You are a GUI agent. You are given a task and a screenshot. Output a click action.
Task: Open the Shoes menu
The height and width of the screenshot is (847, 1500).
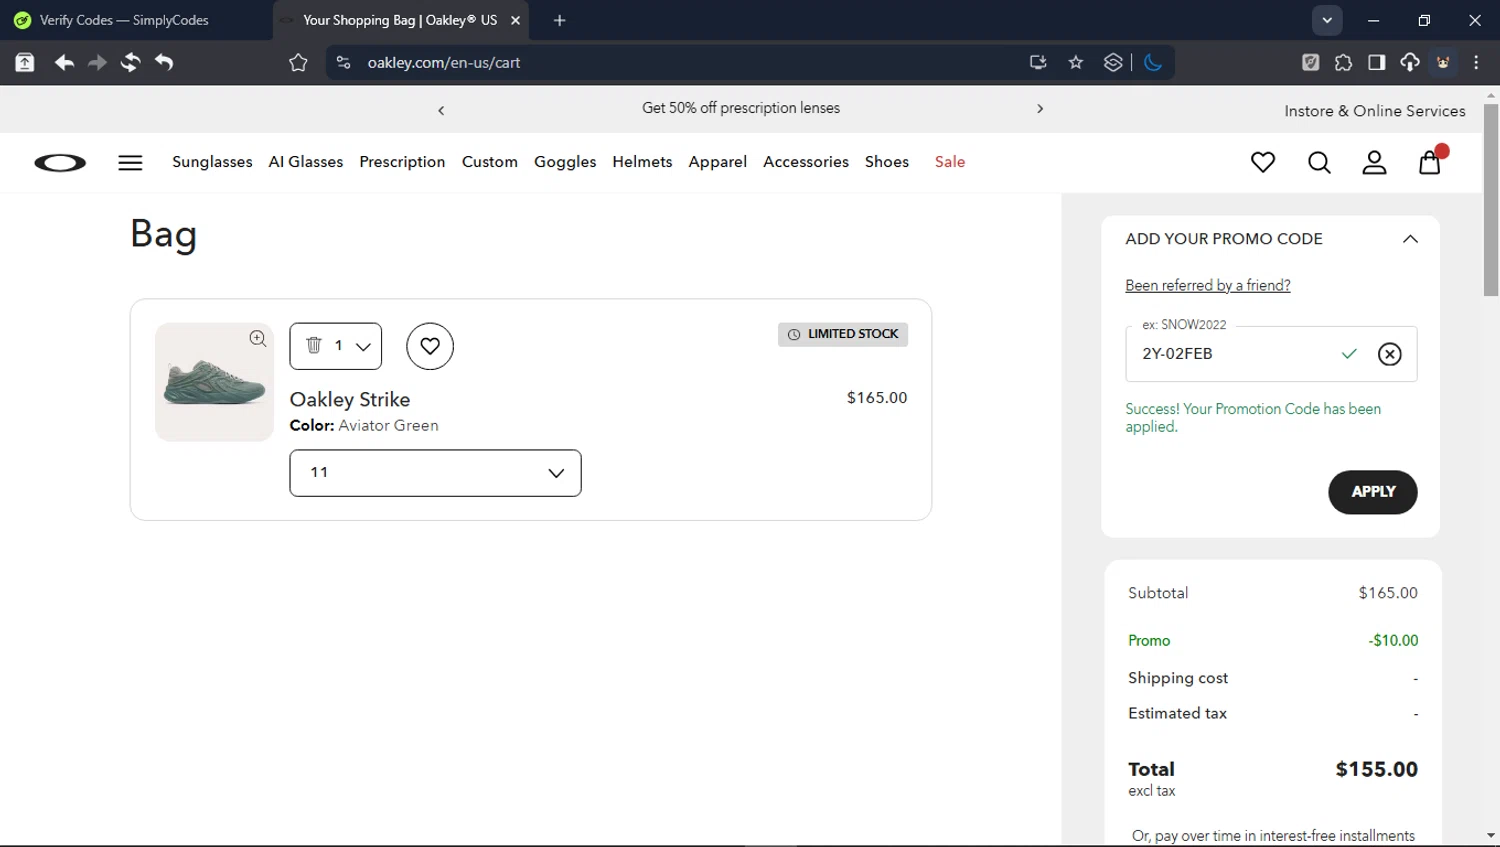click(887, 162)
